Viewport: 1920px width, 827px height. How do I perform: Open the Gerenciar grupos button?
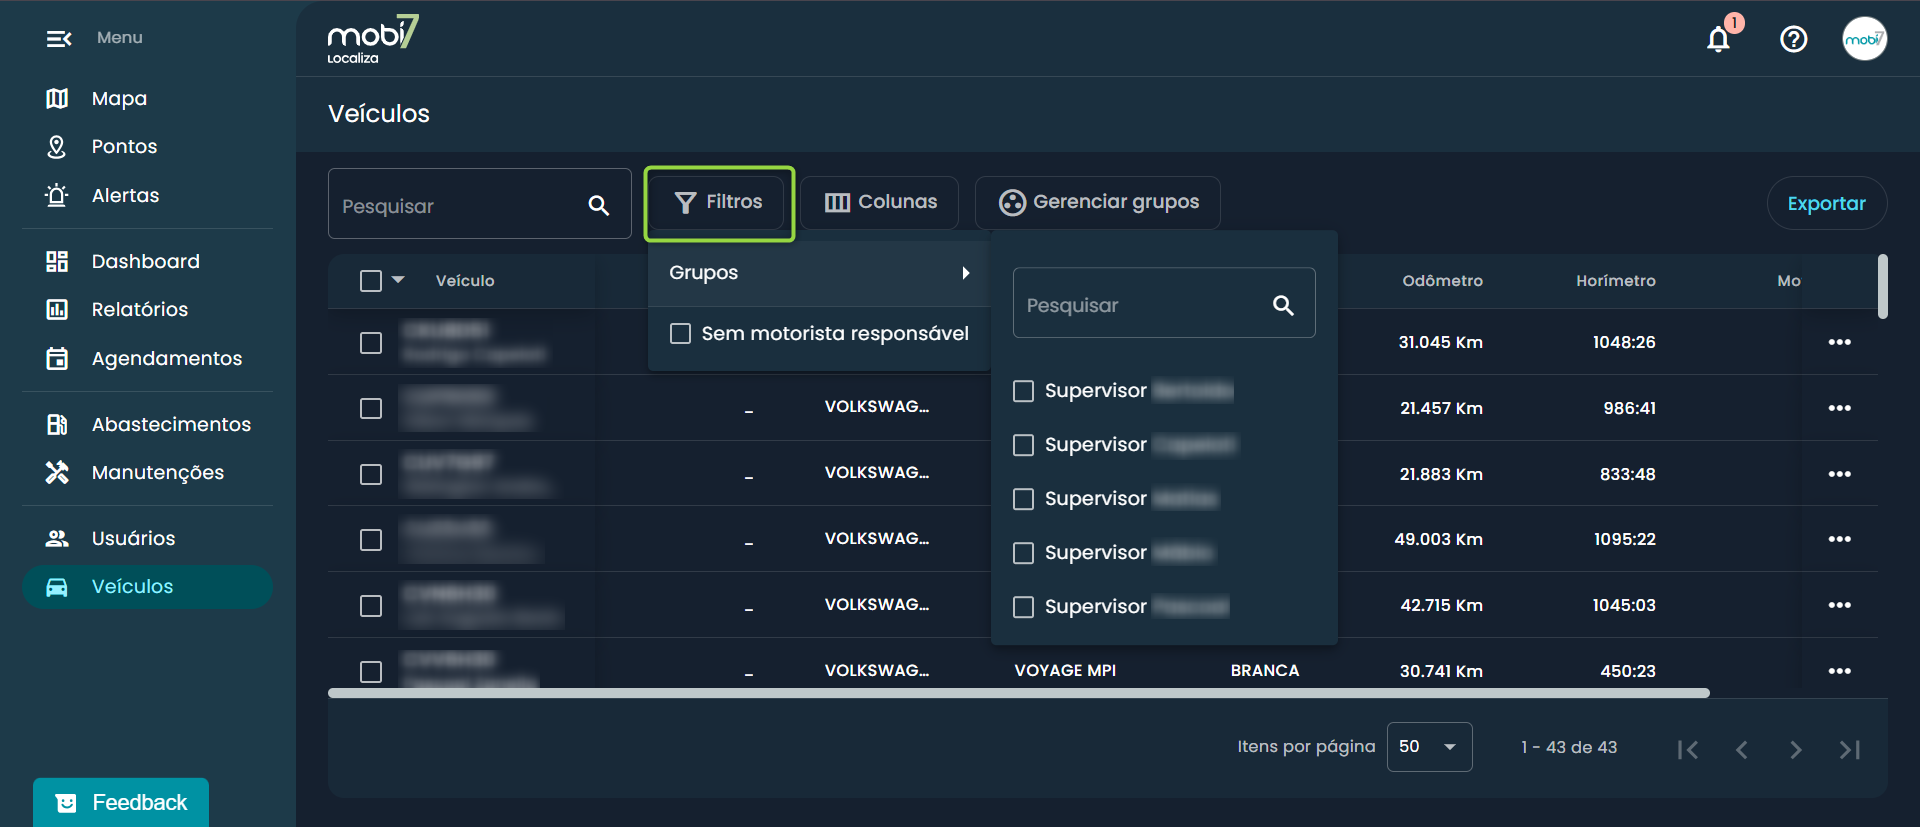(1098, 203)
